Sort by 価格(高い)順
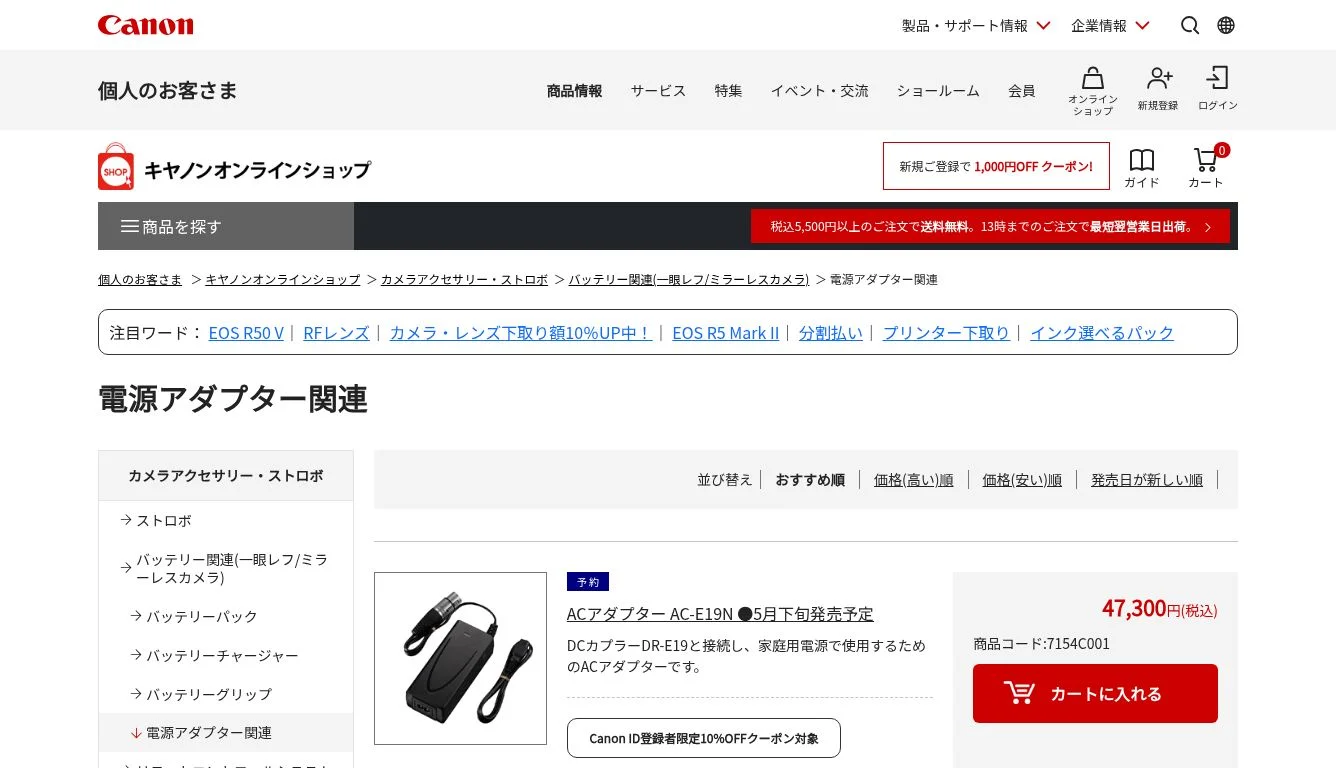The height and width of the screenshot is (768, 1336). [x=913, y=480]
